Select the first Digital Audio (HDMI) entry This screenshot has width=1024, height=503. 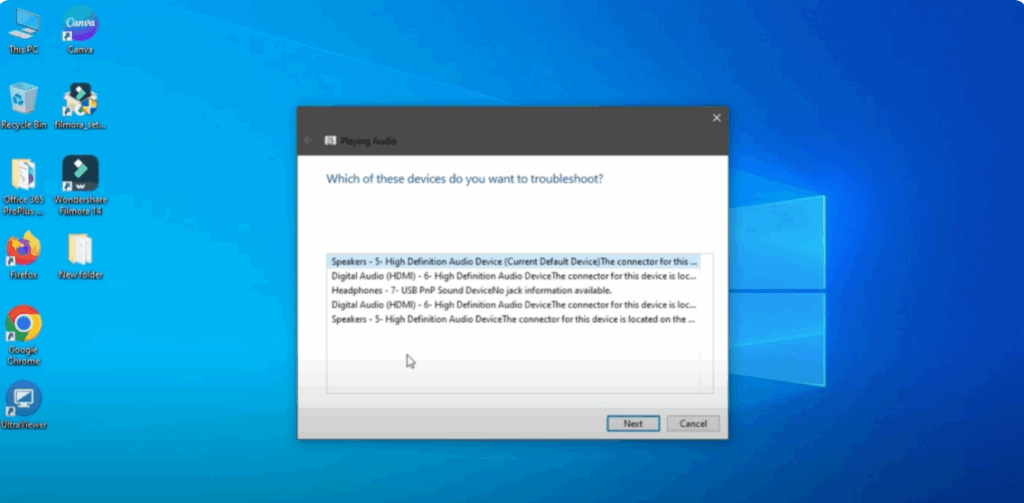pos(514,276)
